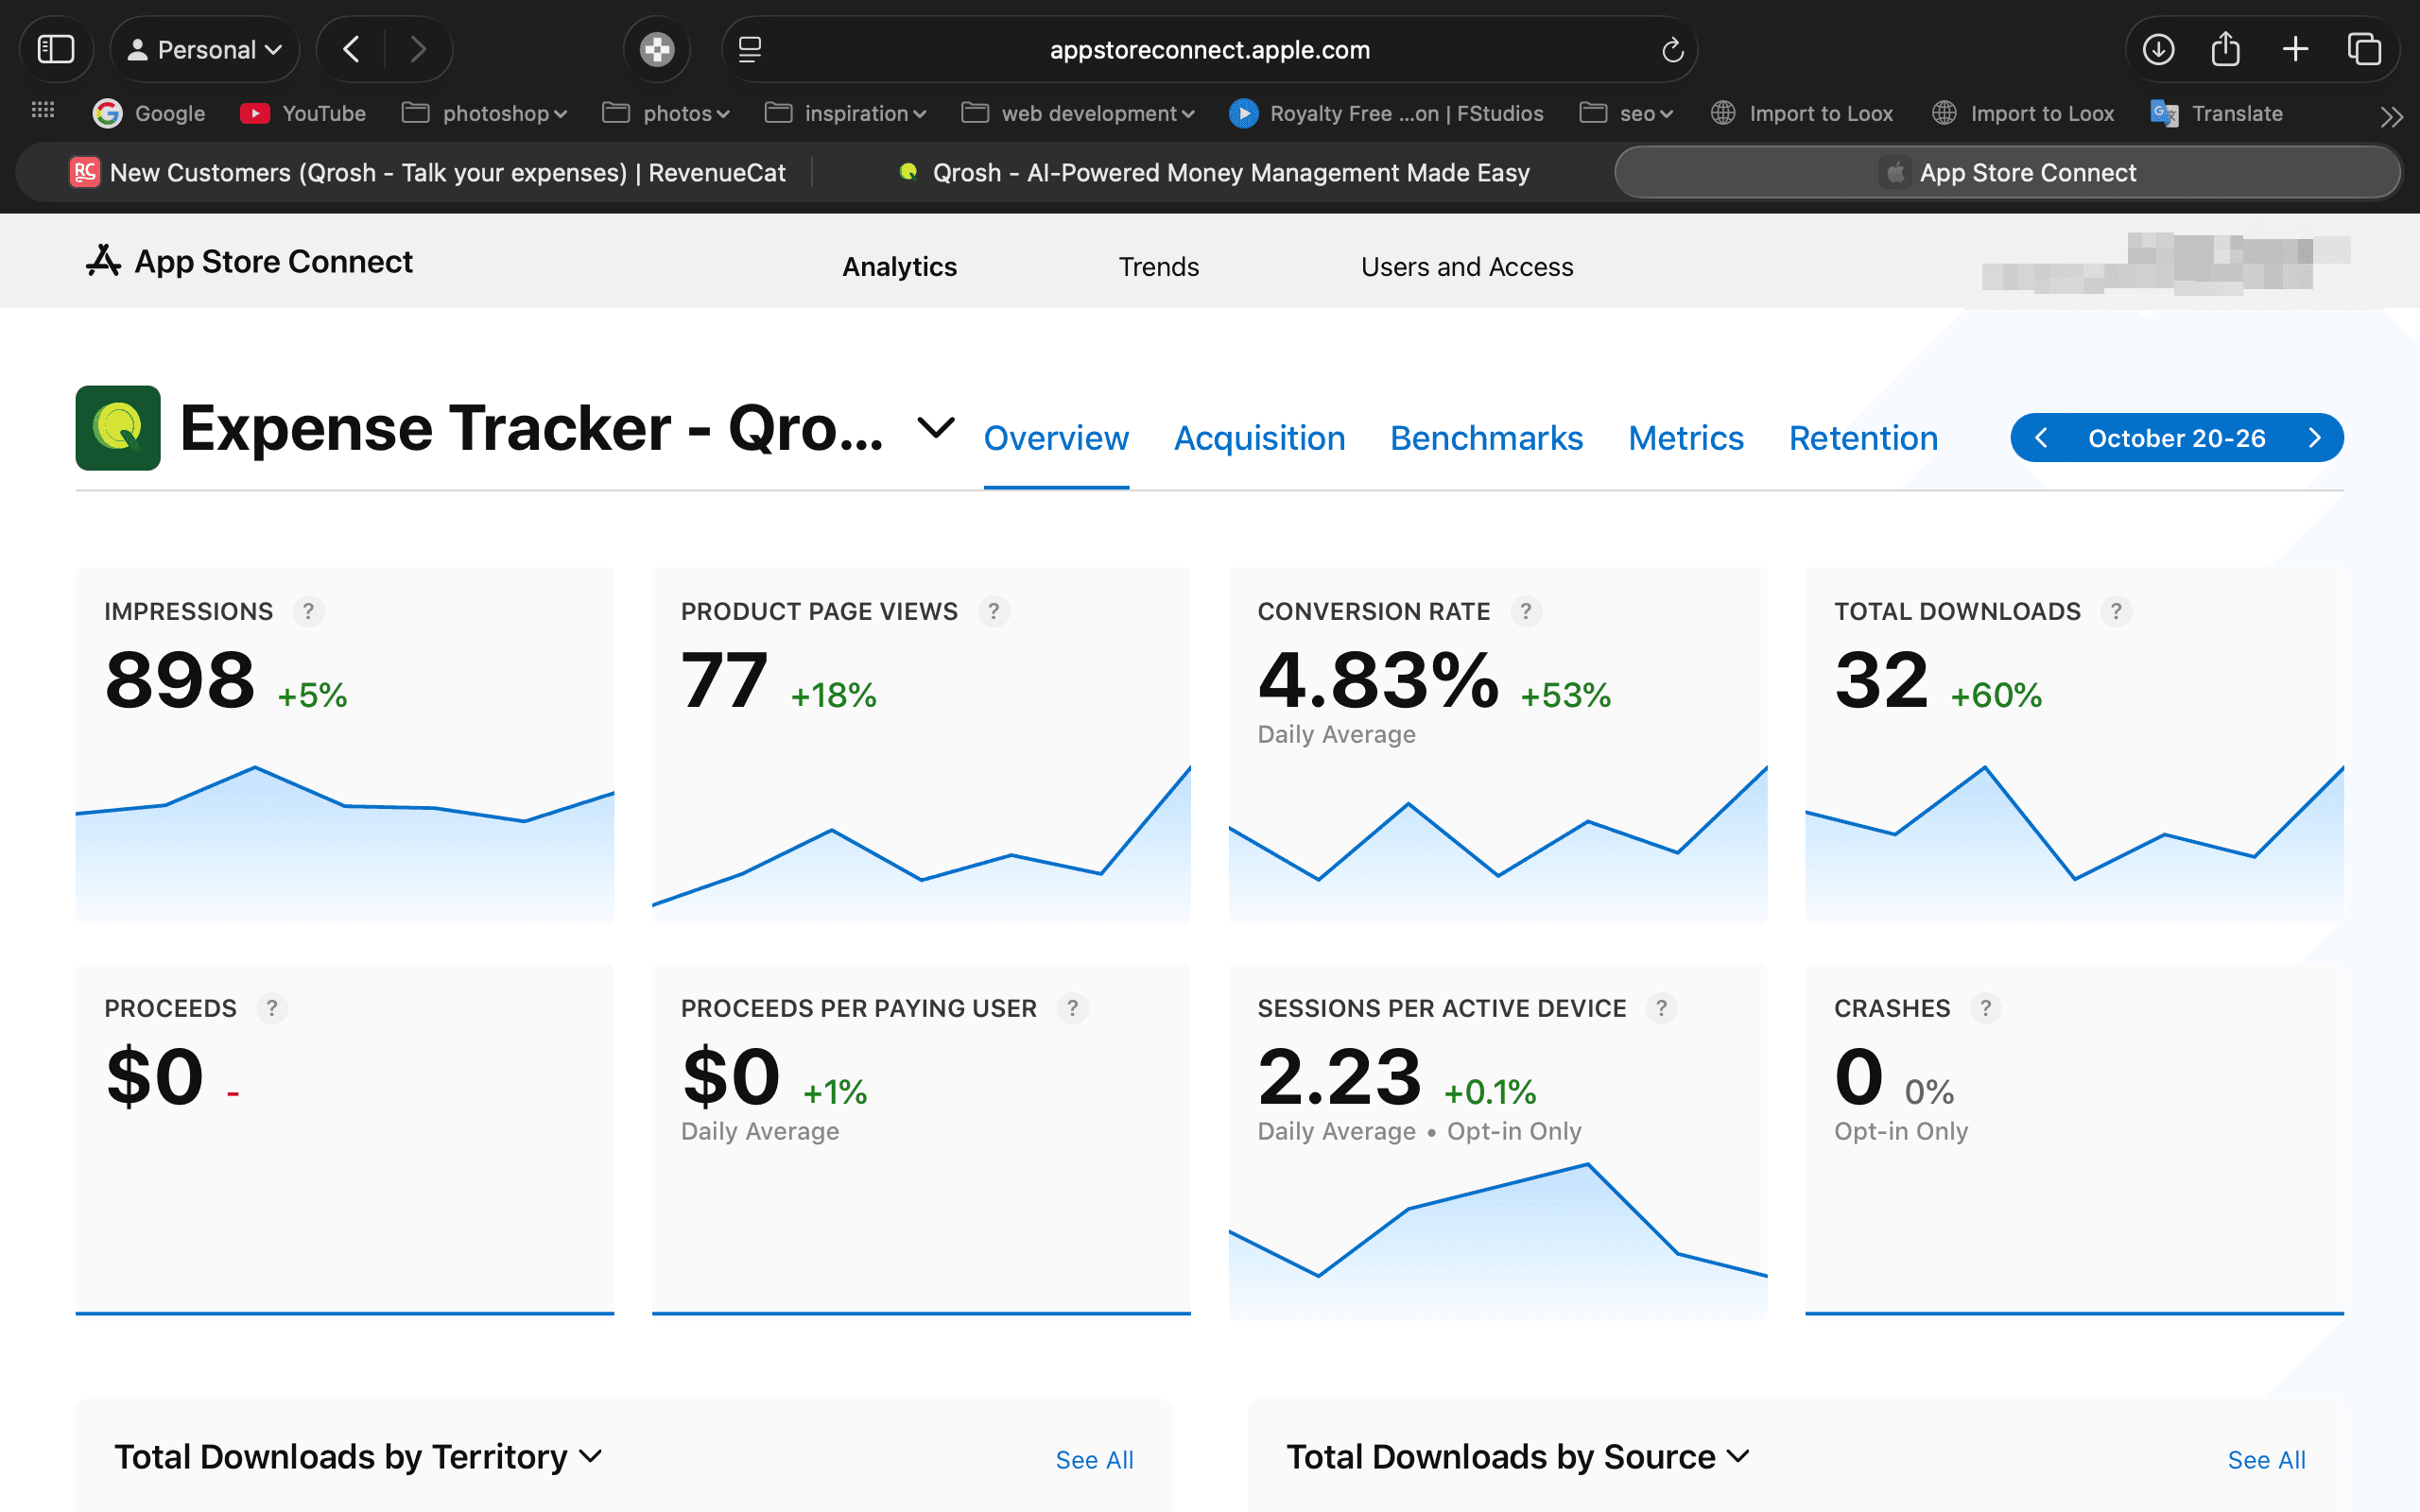This screenshot has height=1512, width=2420.
Task: Expand the Personal profile dropdown
Action: click(205, 49)
